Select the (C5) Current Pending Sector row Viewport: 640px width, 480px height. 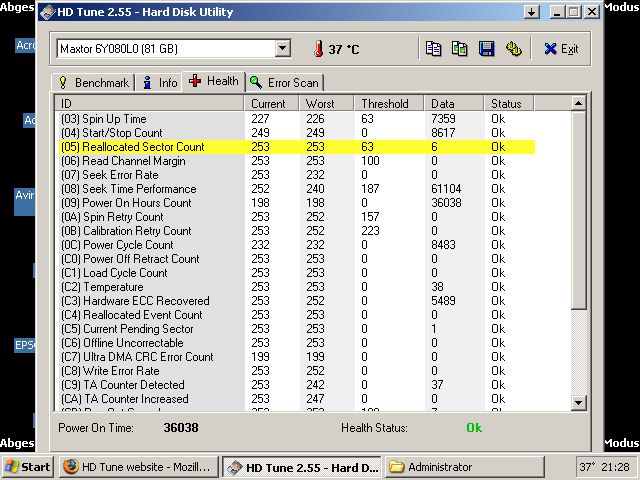[297, 329]
